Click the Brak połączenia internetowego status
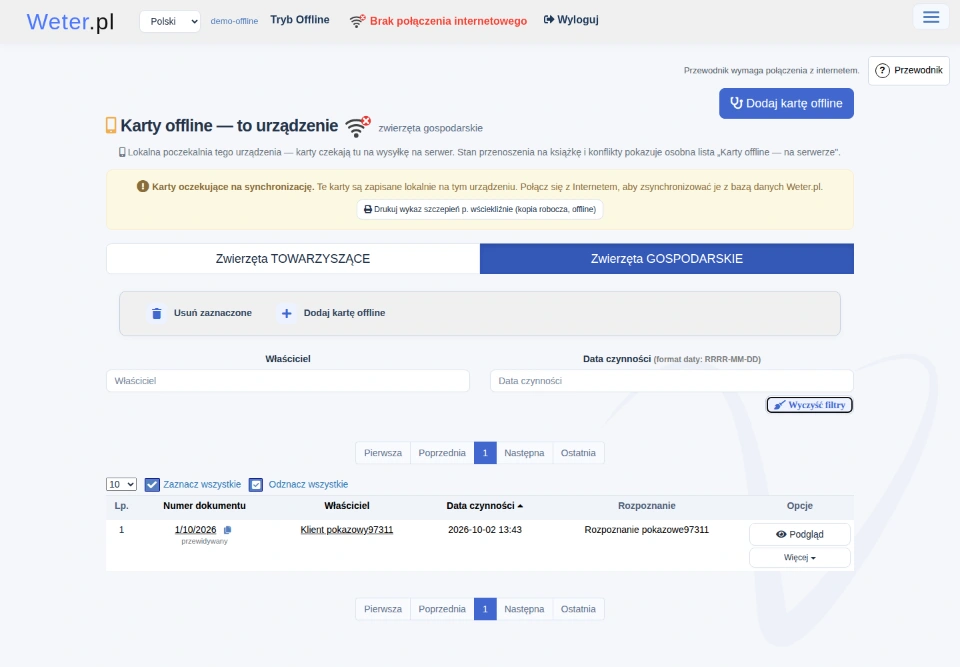 448,21
